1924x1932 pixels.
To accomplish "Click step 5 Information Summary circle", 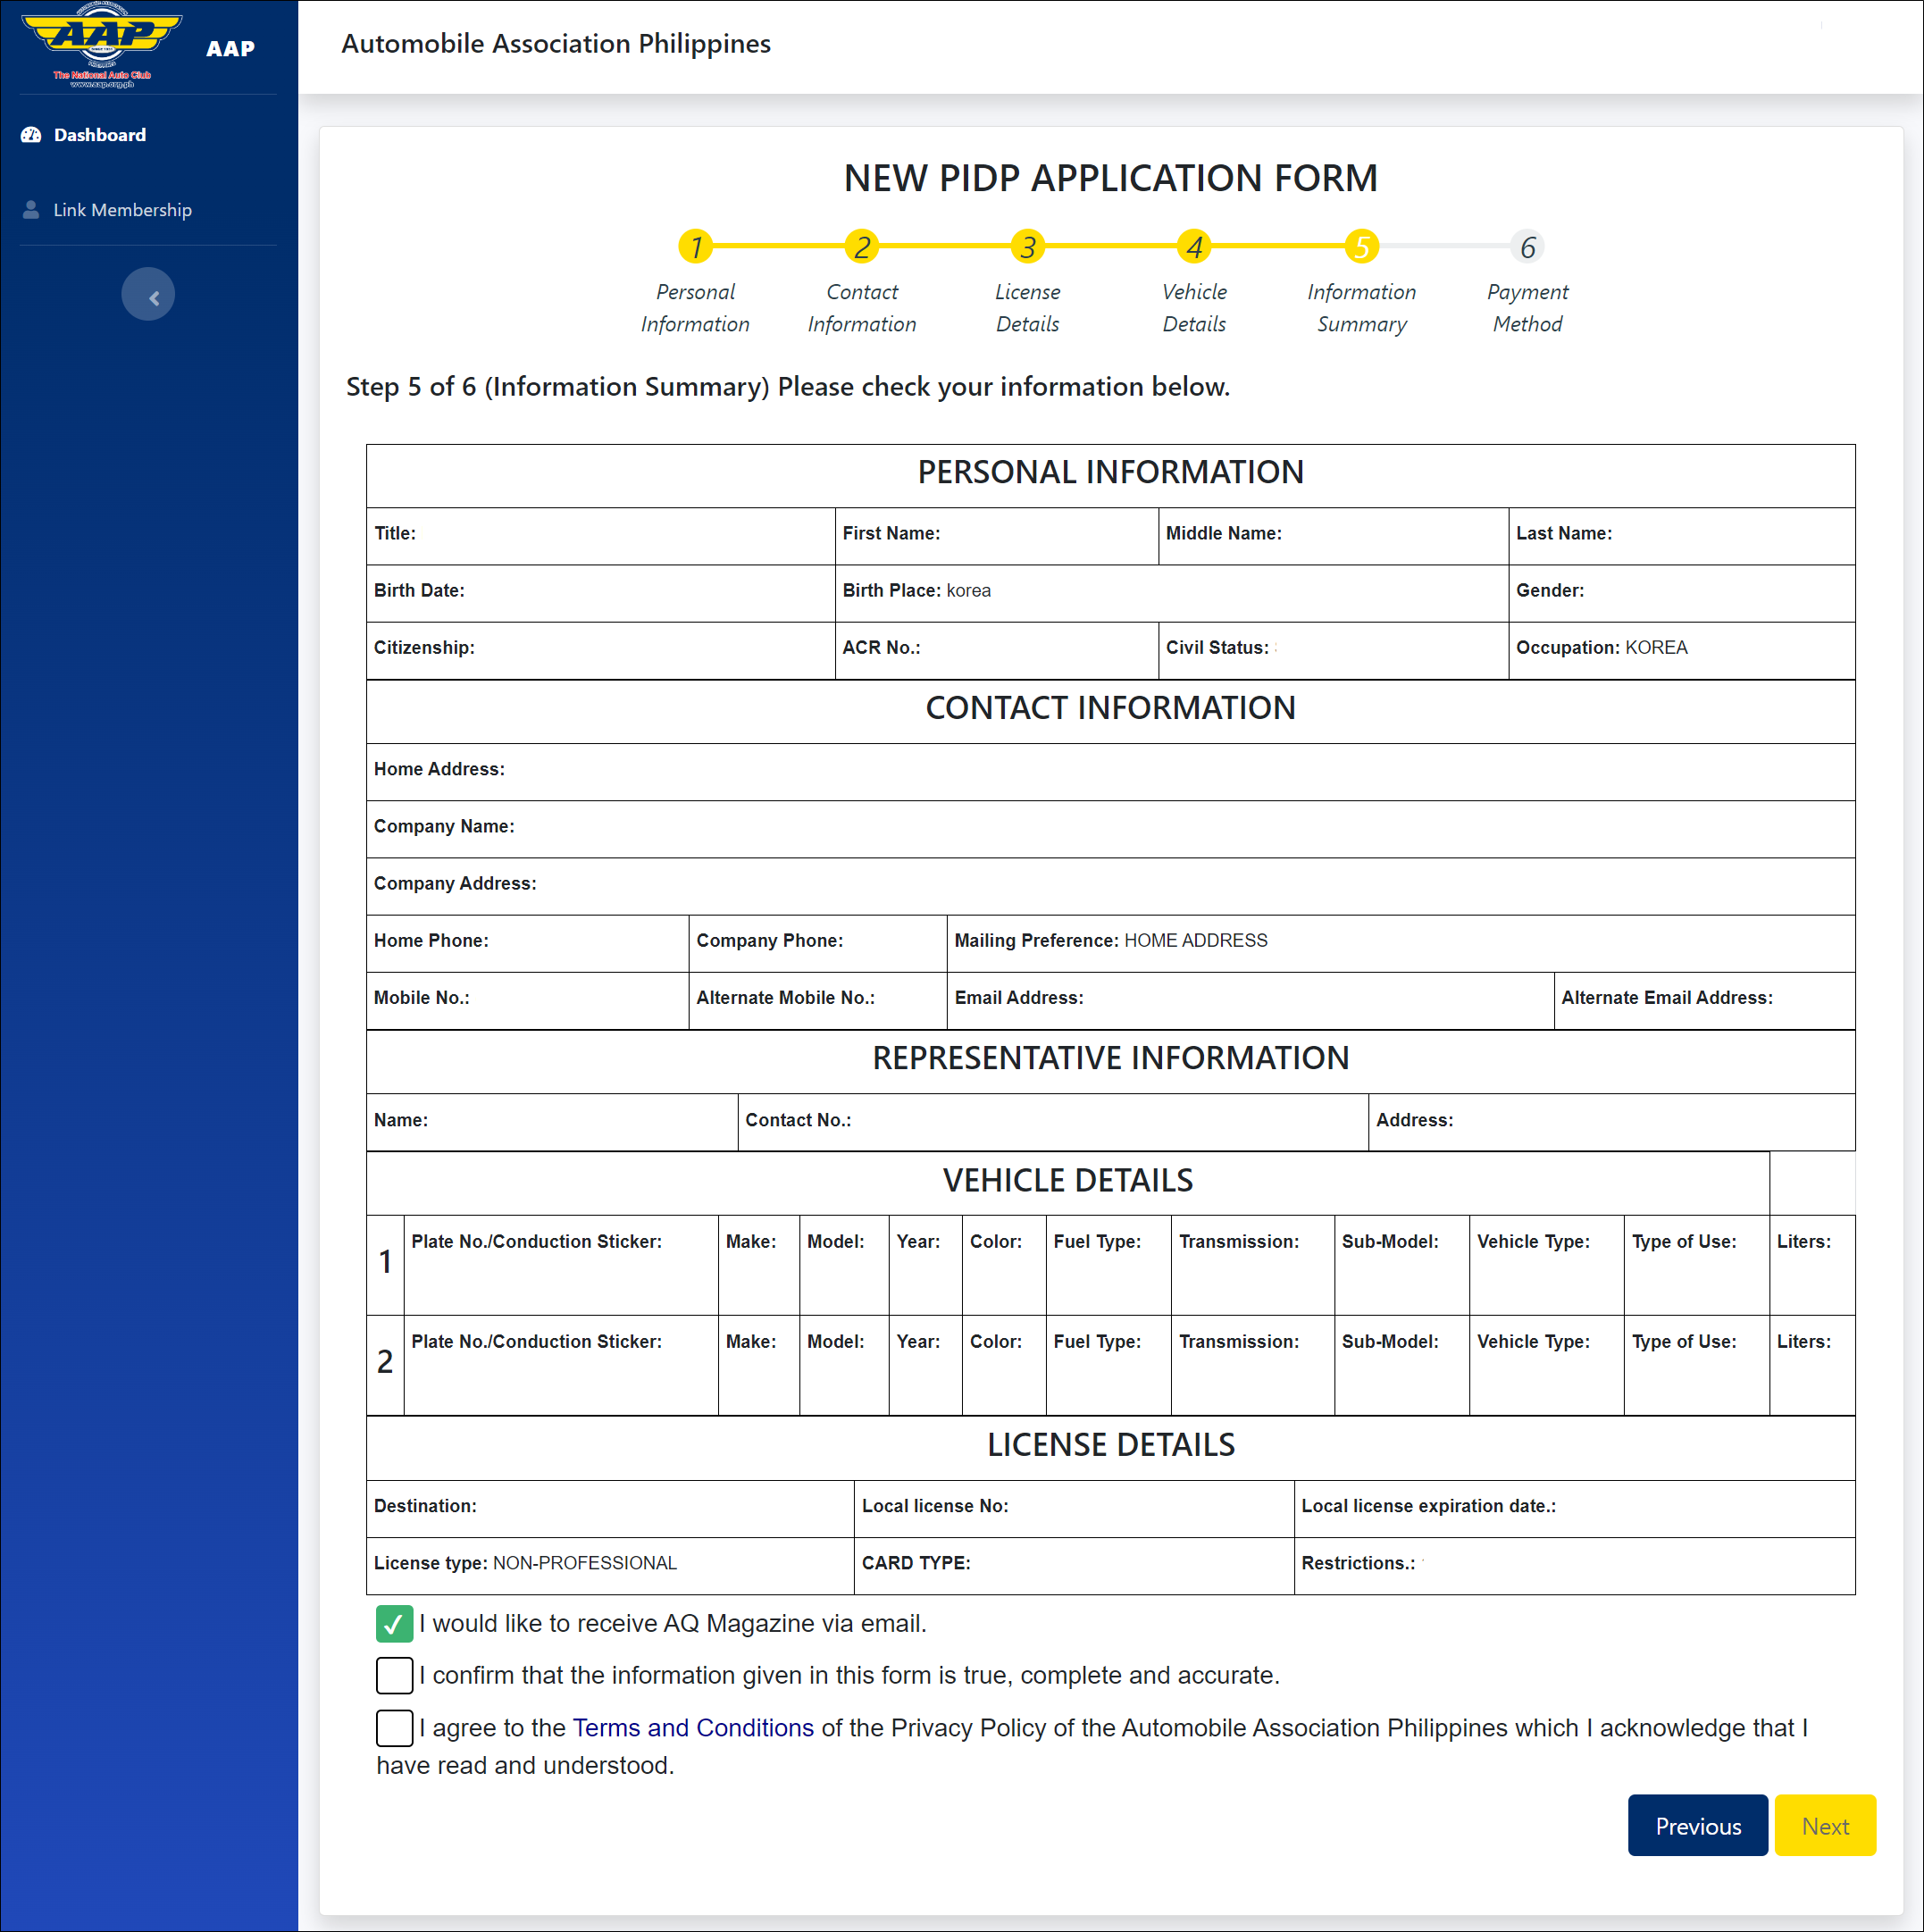I will click(1361, 247).
